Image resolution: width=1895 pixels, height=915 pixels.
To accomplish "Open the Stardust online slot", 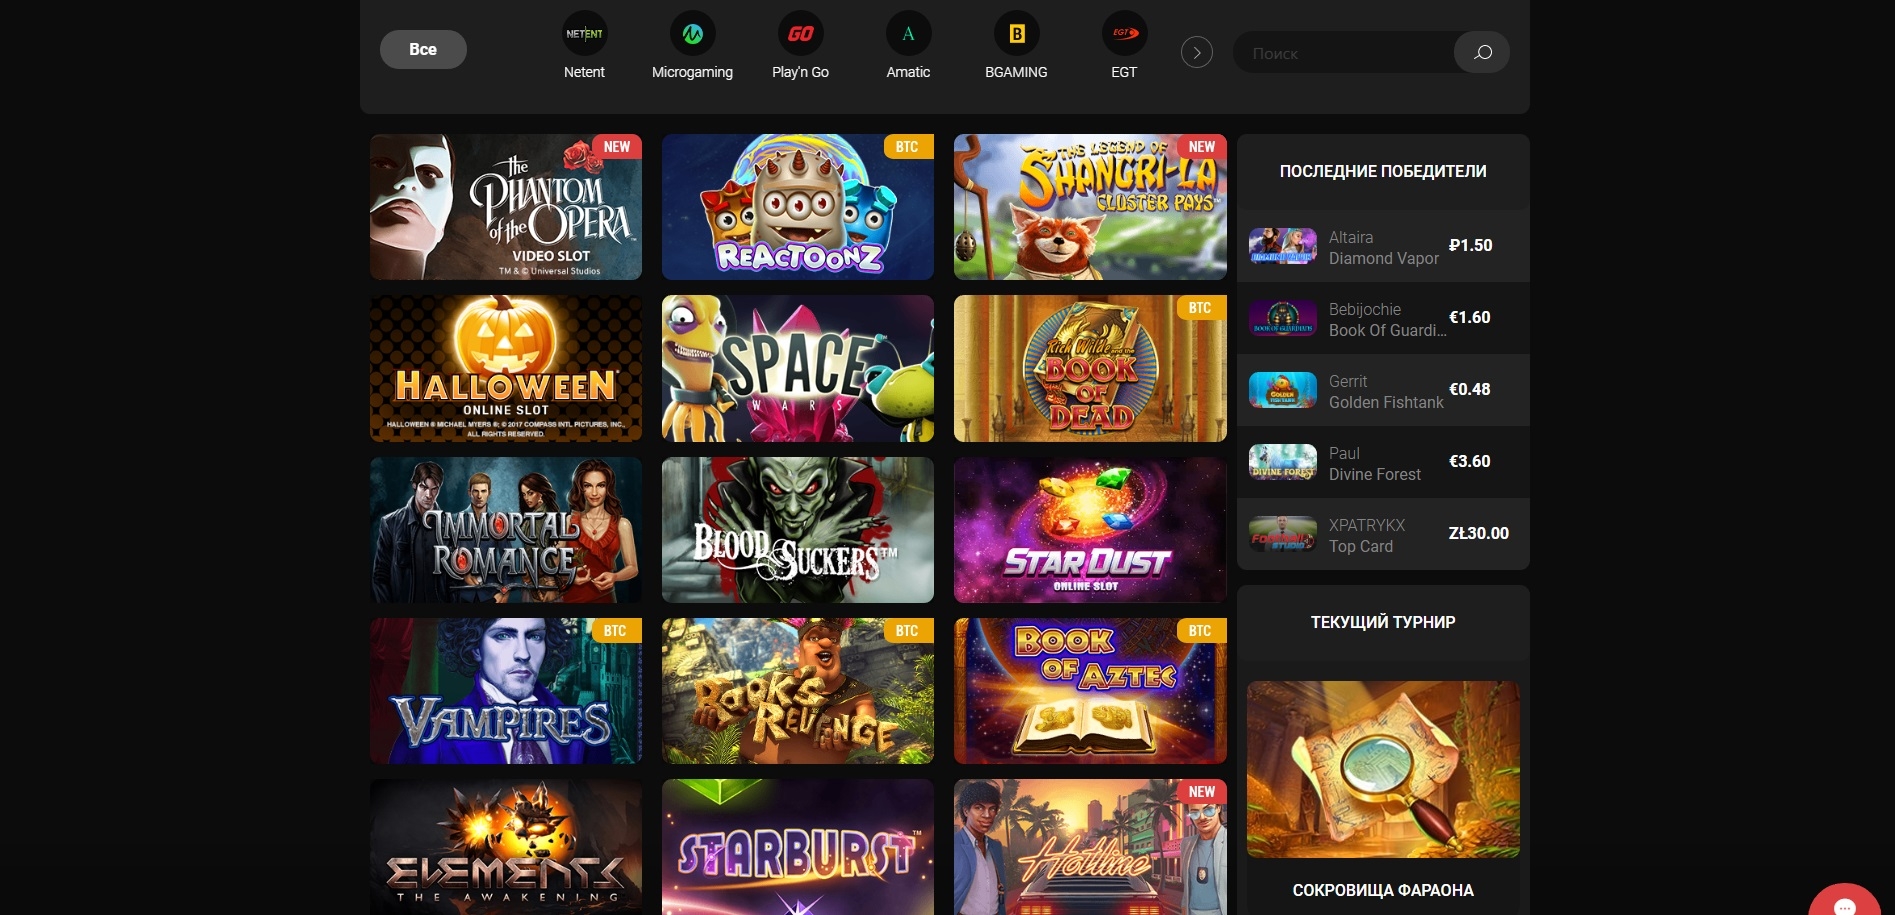I will click(1090, 530).
